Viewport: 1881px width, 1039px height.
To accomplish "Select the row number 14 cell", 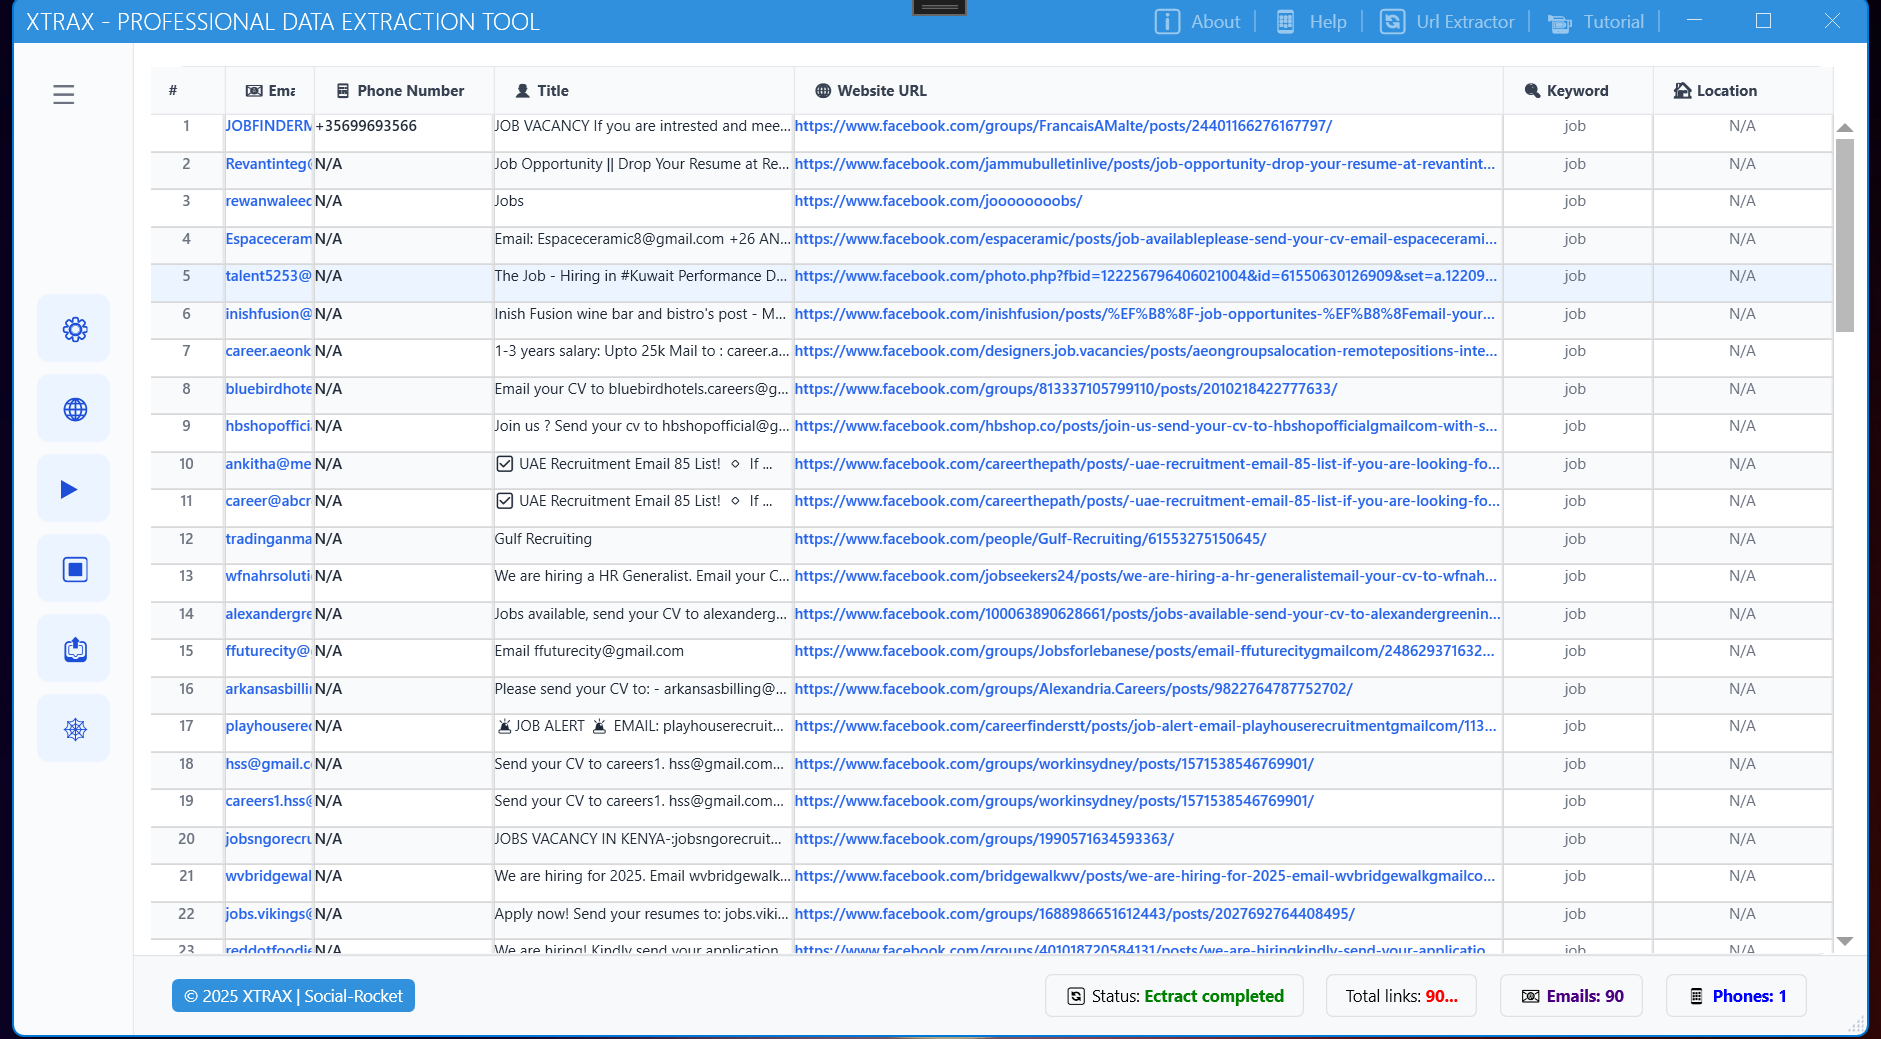I will tap(187, 614).
